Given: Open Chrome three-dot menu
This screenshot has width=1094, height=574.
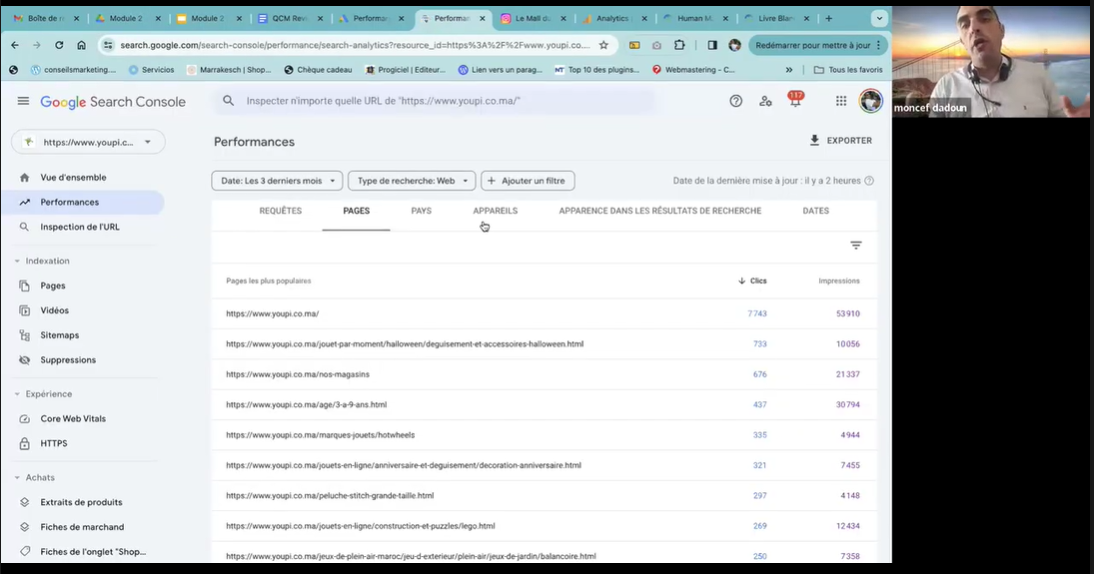Looking at the screenshot, I should (x=878, y=45).
